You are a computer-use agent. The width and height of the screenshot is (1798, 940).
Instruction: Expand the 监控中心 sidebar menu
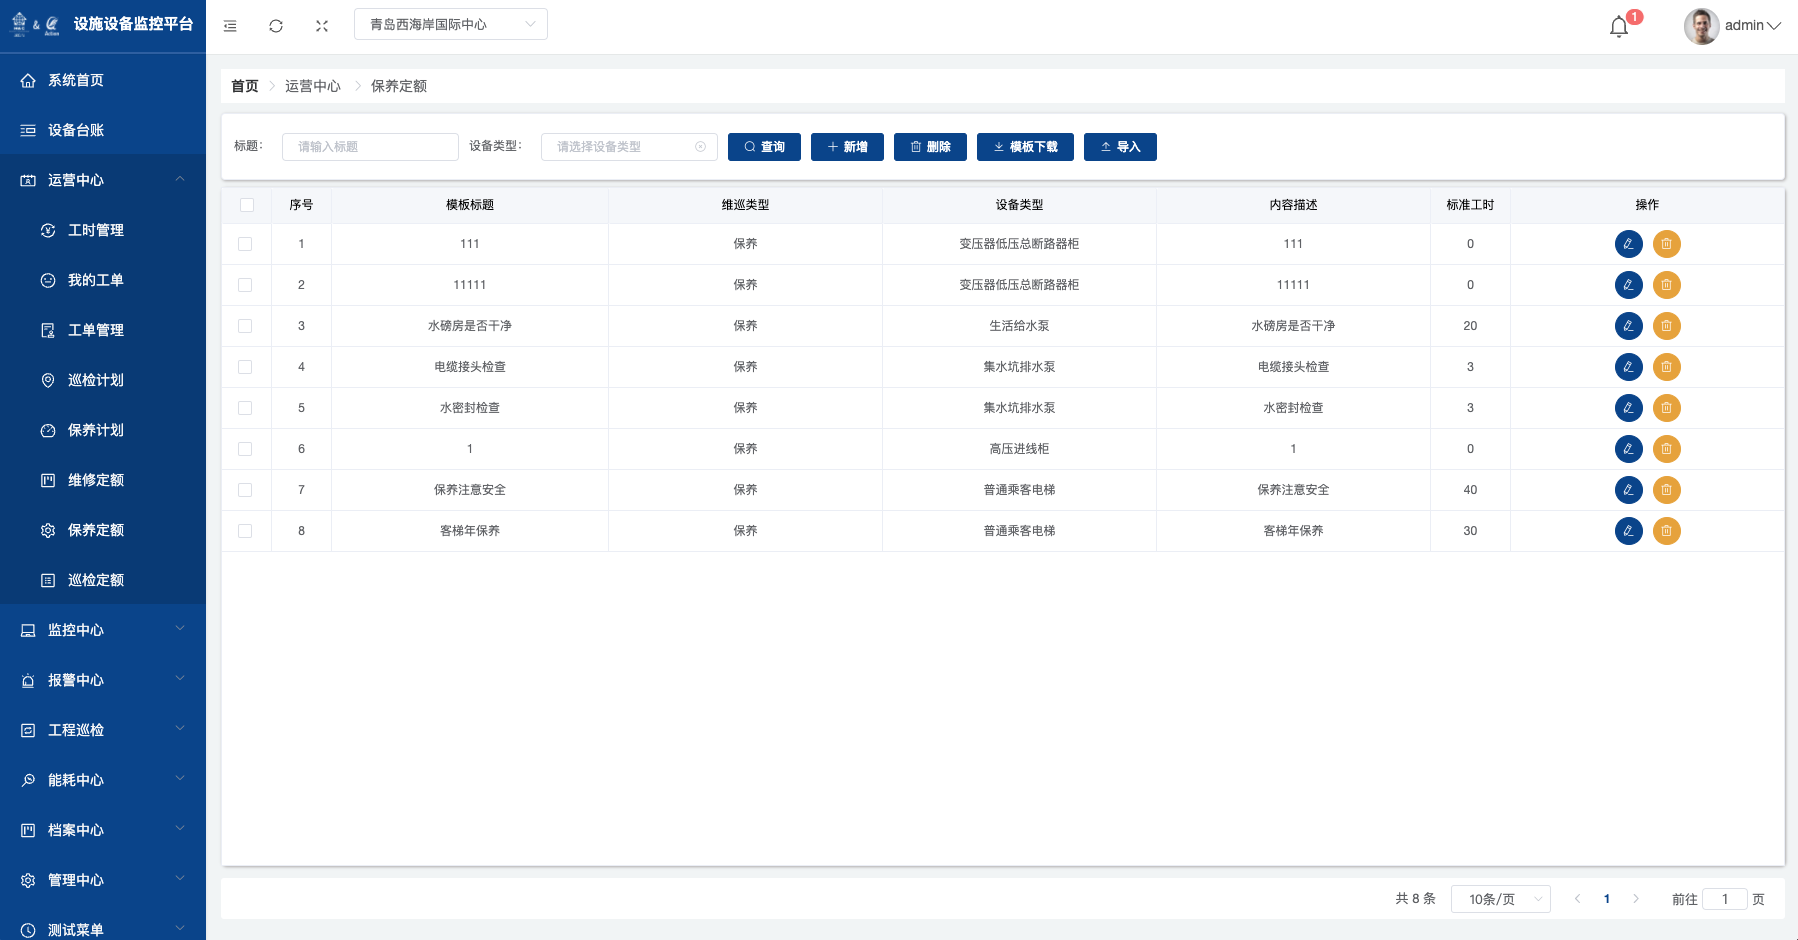coord(102,630)
